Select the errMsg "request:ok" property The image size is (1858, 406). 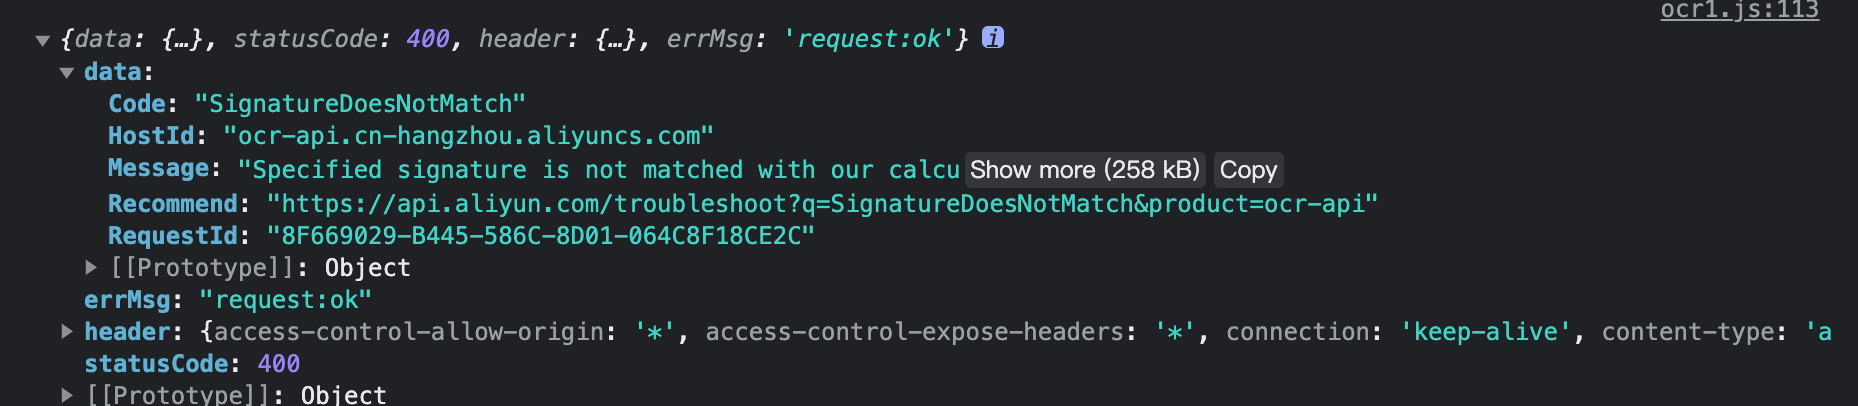coord(228,300)
